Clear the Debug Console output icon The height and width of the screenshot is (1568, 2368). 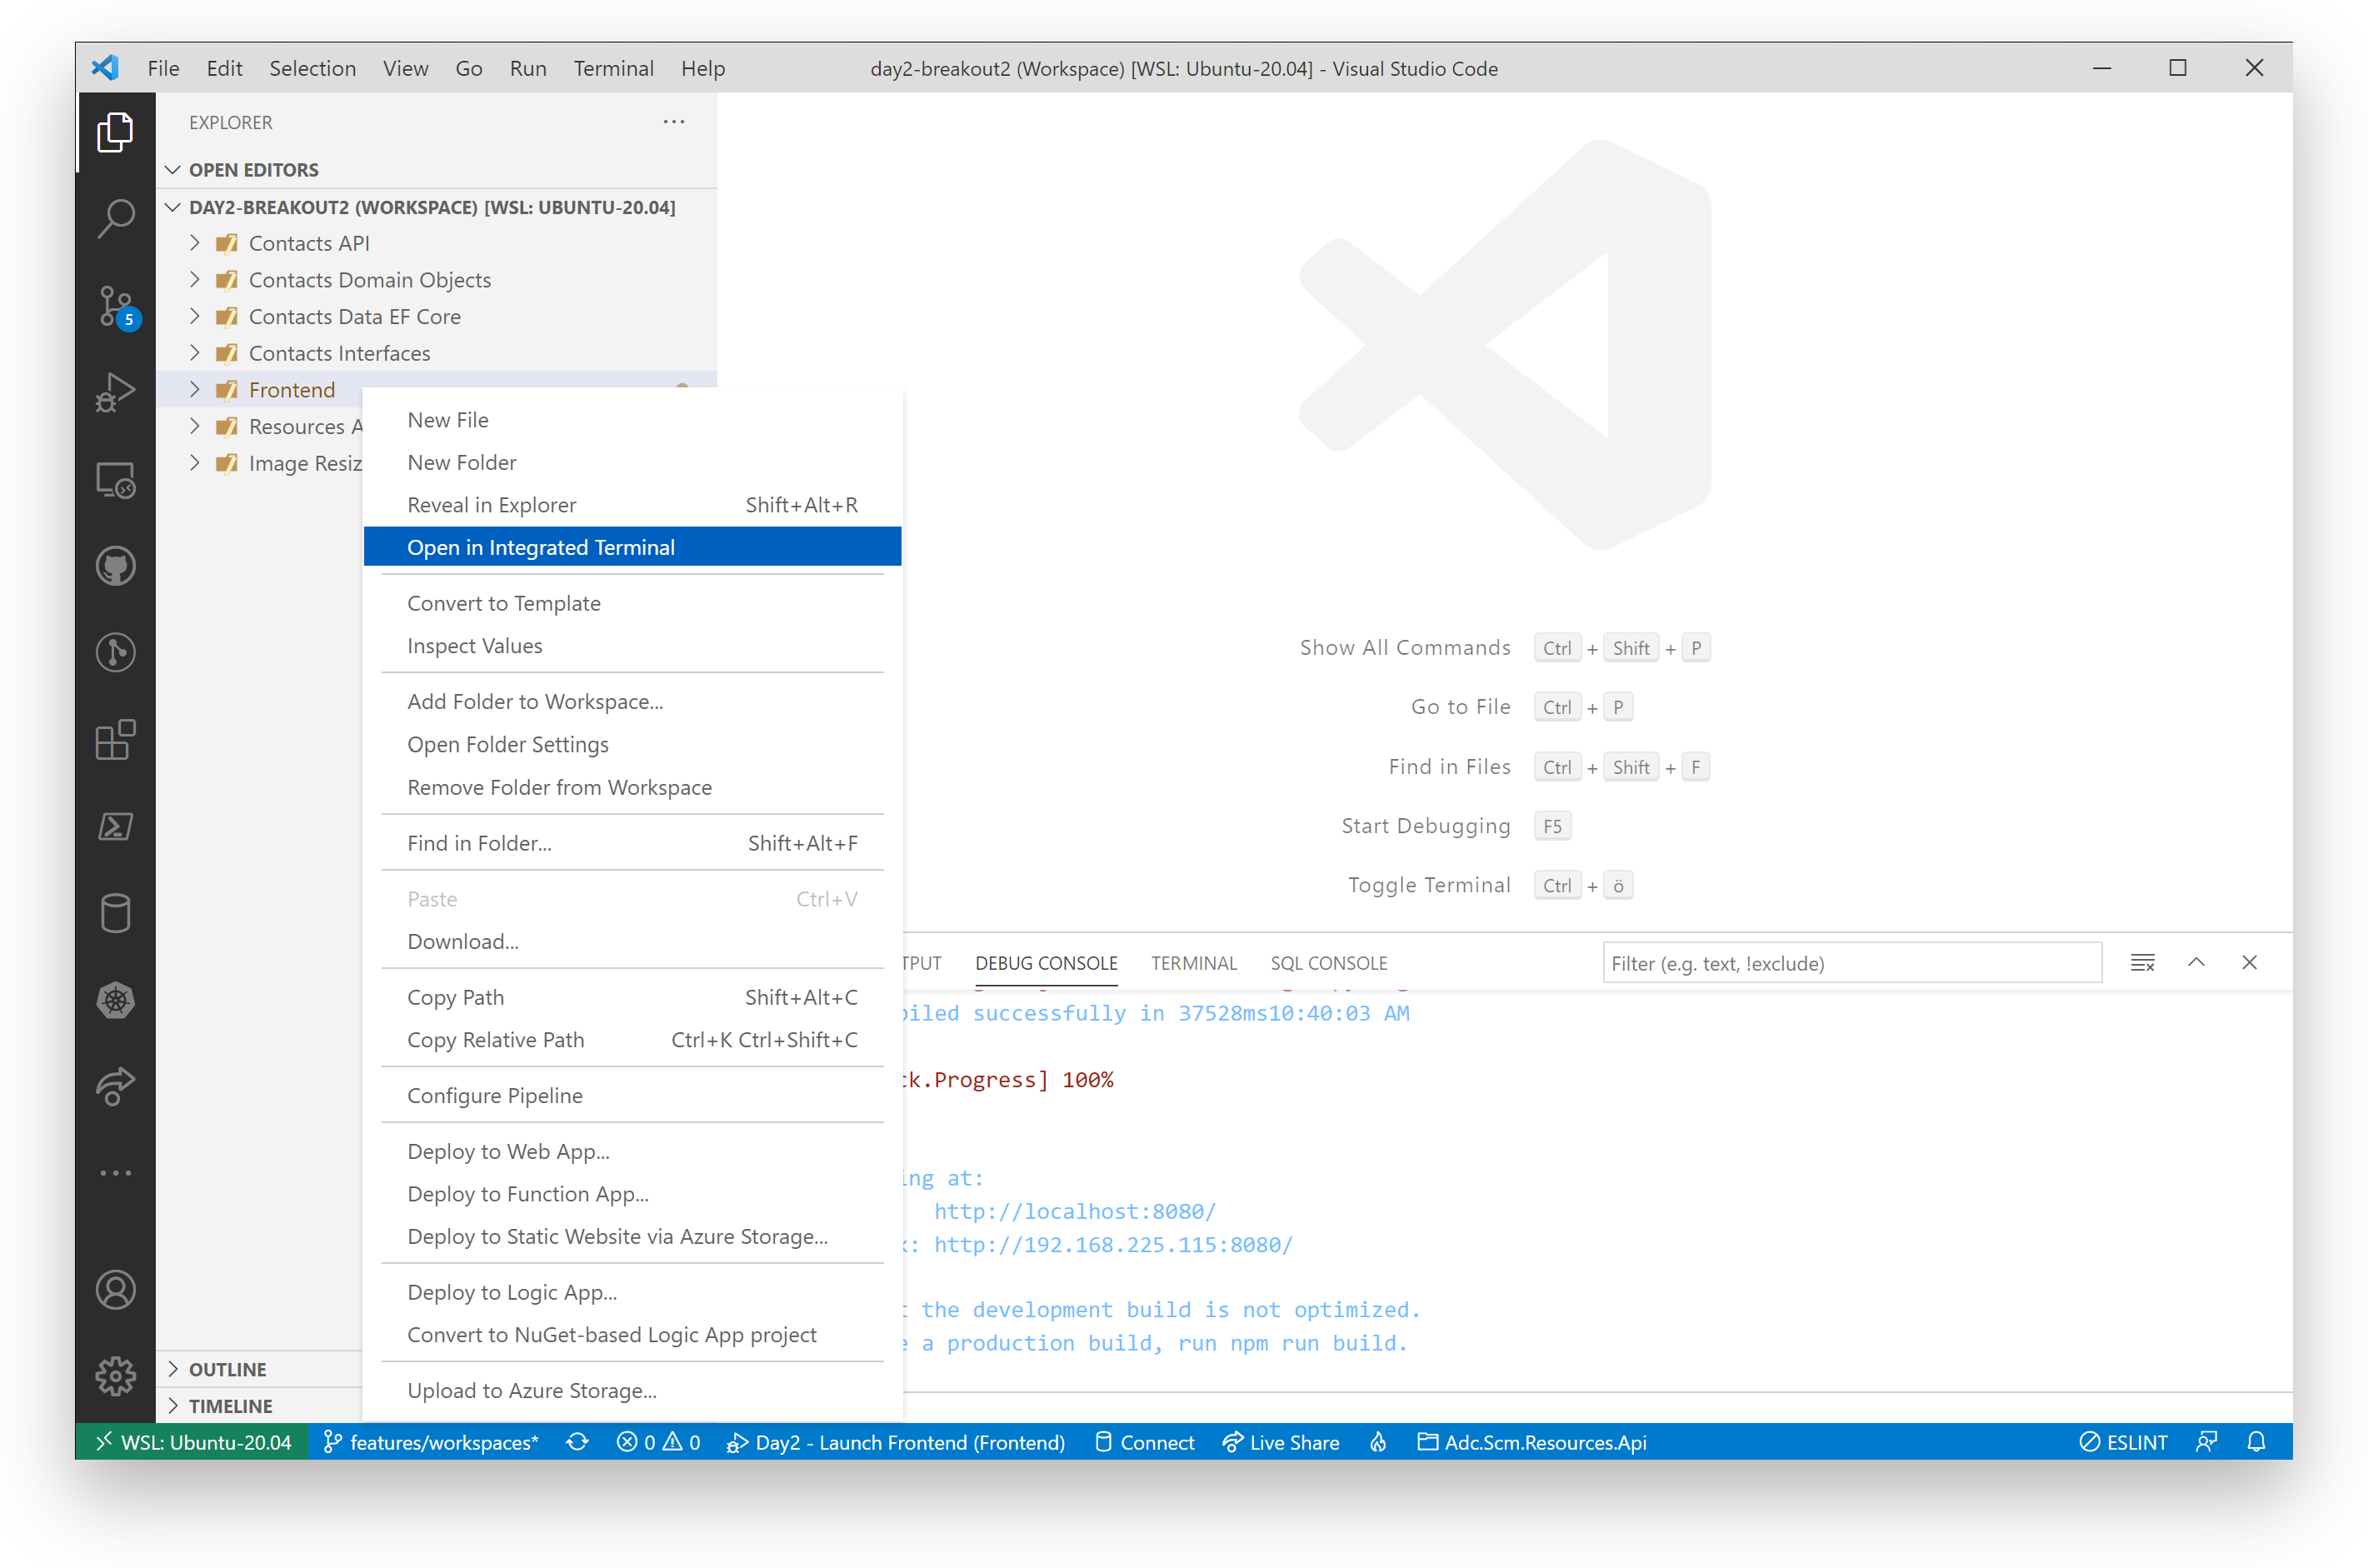(x=2143, y=962)
